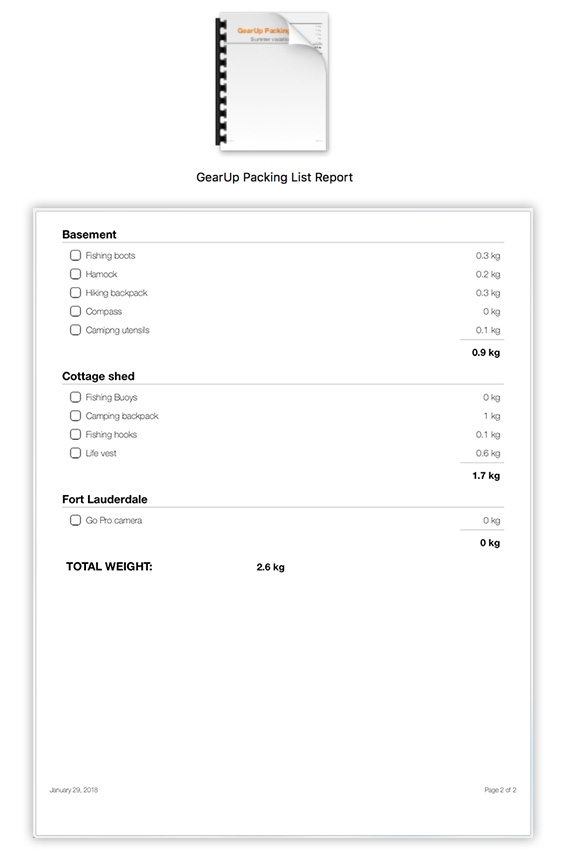Check the Fishing hooks checkbox
This screenshot has height=863, width=573.
pos(75,435)
